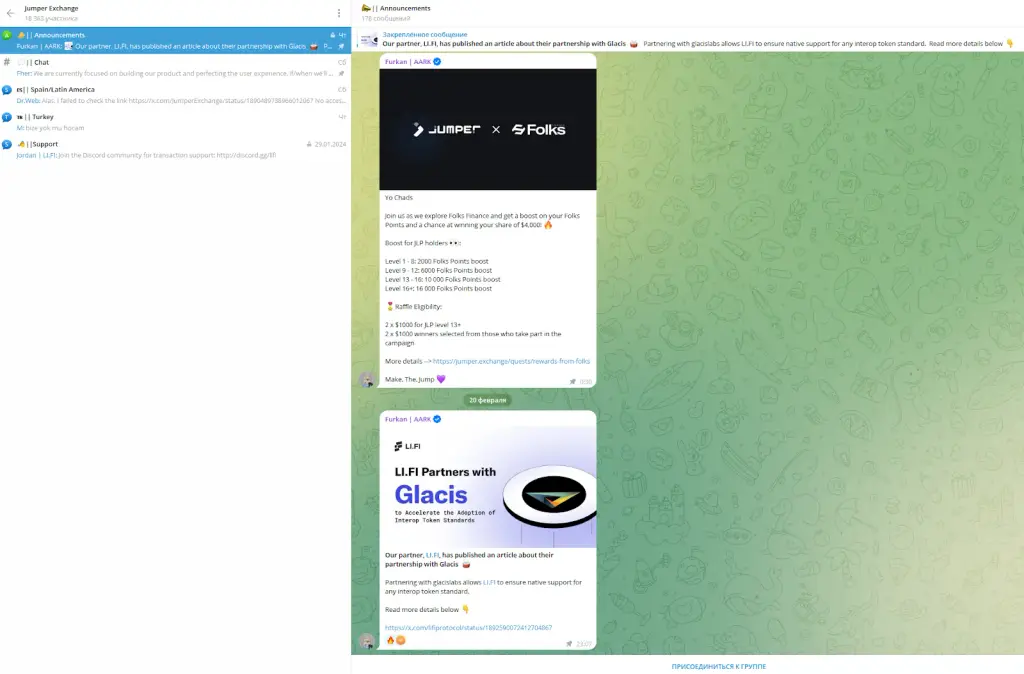Click the ПРИСОЕДИНИТЬСЯ К ГРУППЕ join button
The width and height of the screenshot is (1024, 674).
(718, 666)
